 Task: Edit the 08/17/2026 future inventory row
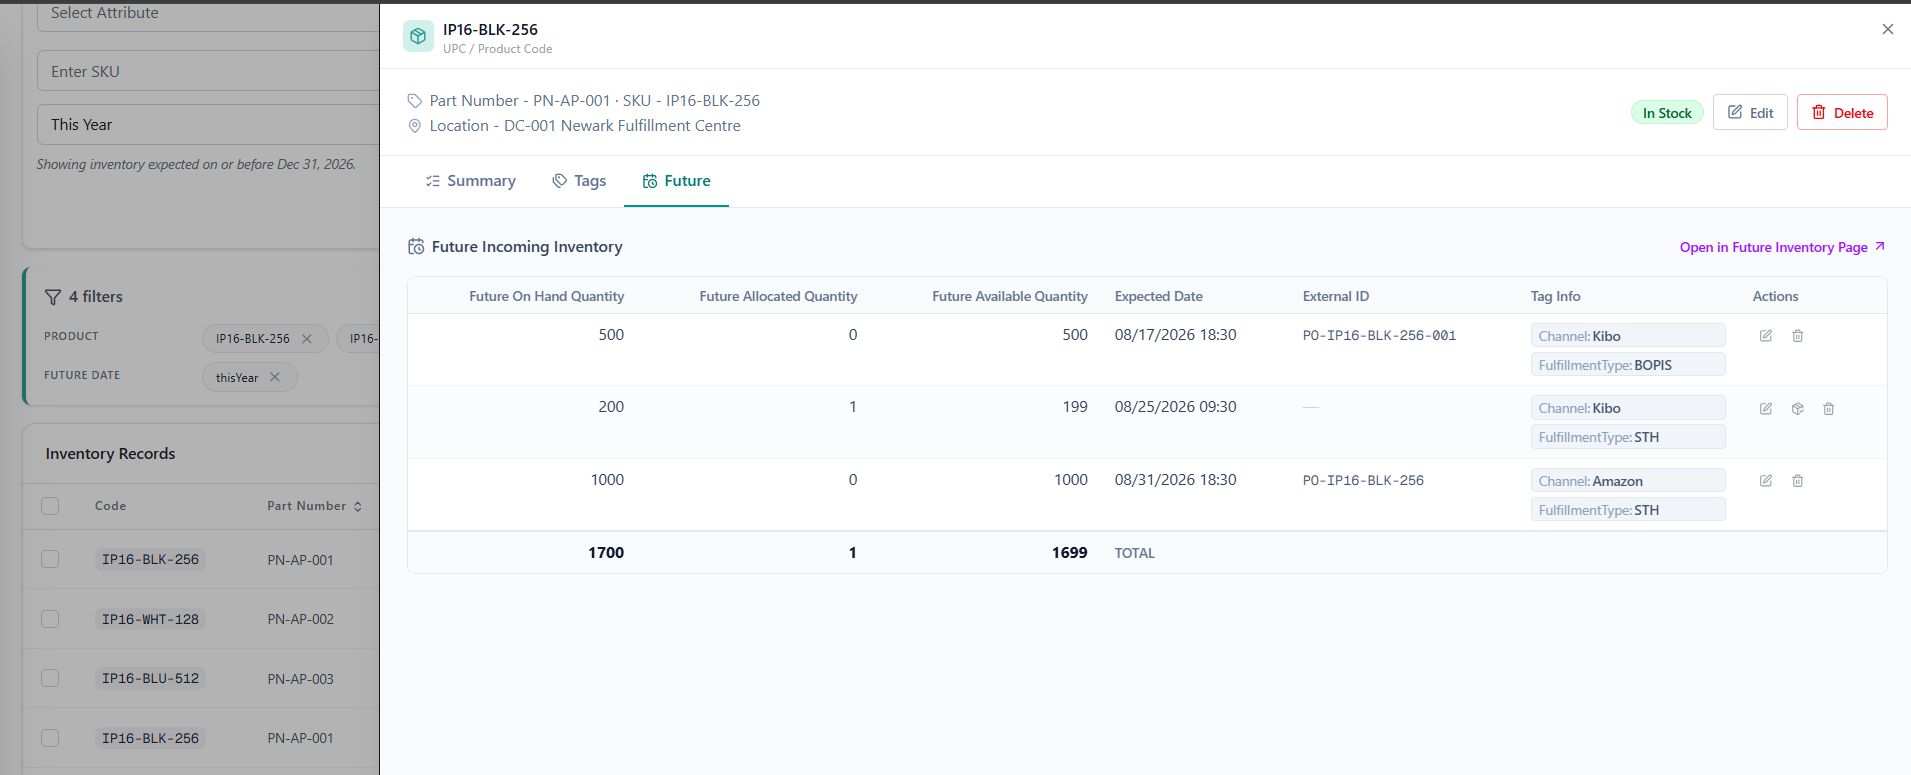point(1766,336)
